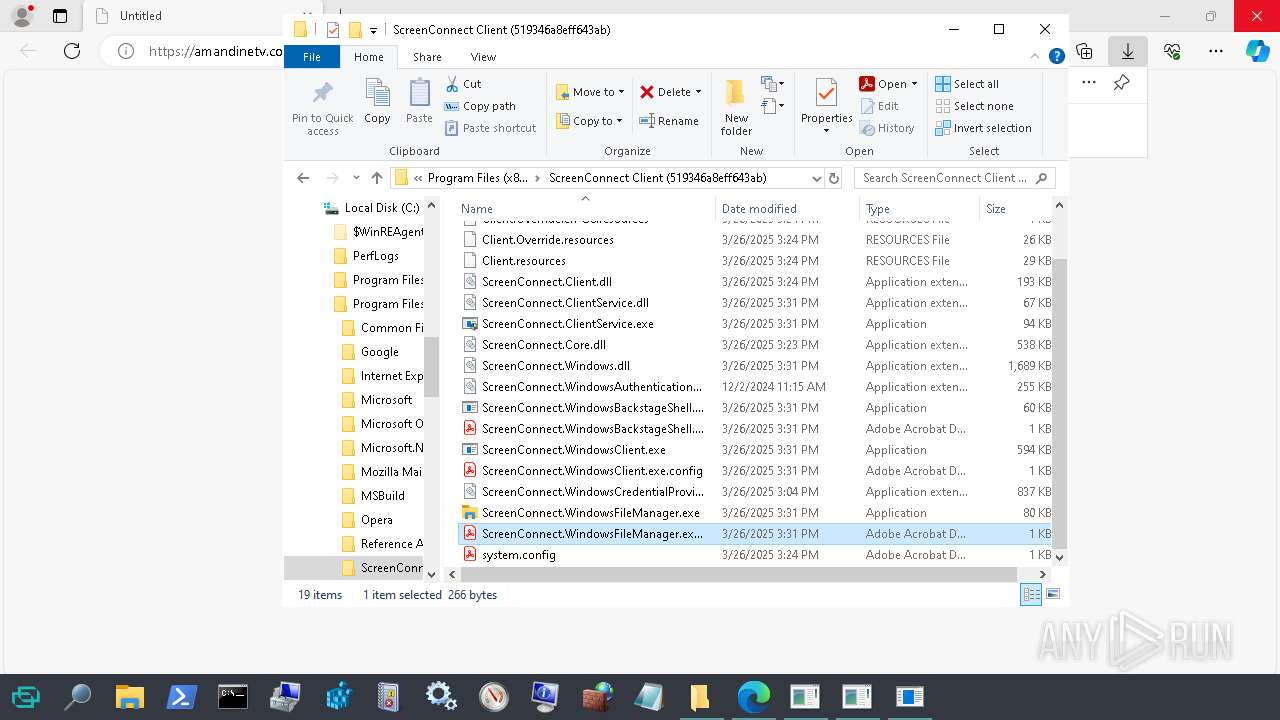Click the Copy ribbon button
The height and width of the screenshot is (720, 1280).
pos(377,102)
